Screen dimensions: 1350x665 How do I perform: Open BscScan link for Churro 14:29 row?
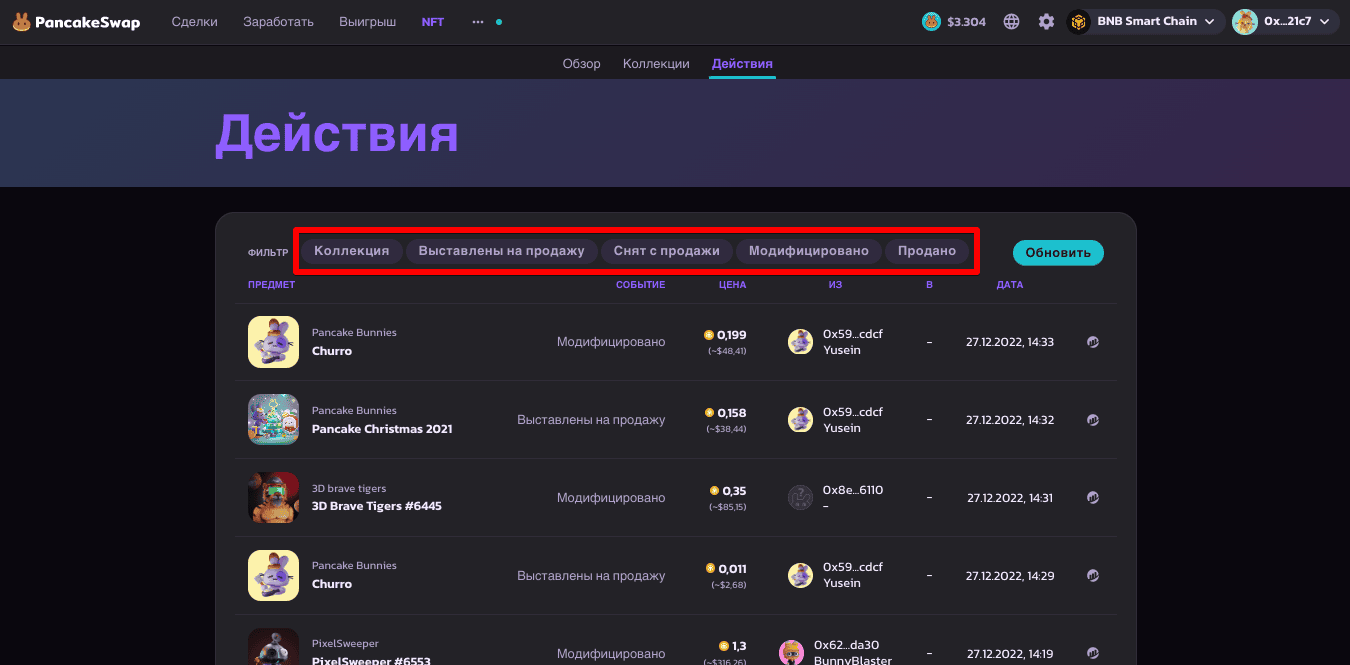click(1093, 576)
